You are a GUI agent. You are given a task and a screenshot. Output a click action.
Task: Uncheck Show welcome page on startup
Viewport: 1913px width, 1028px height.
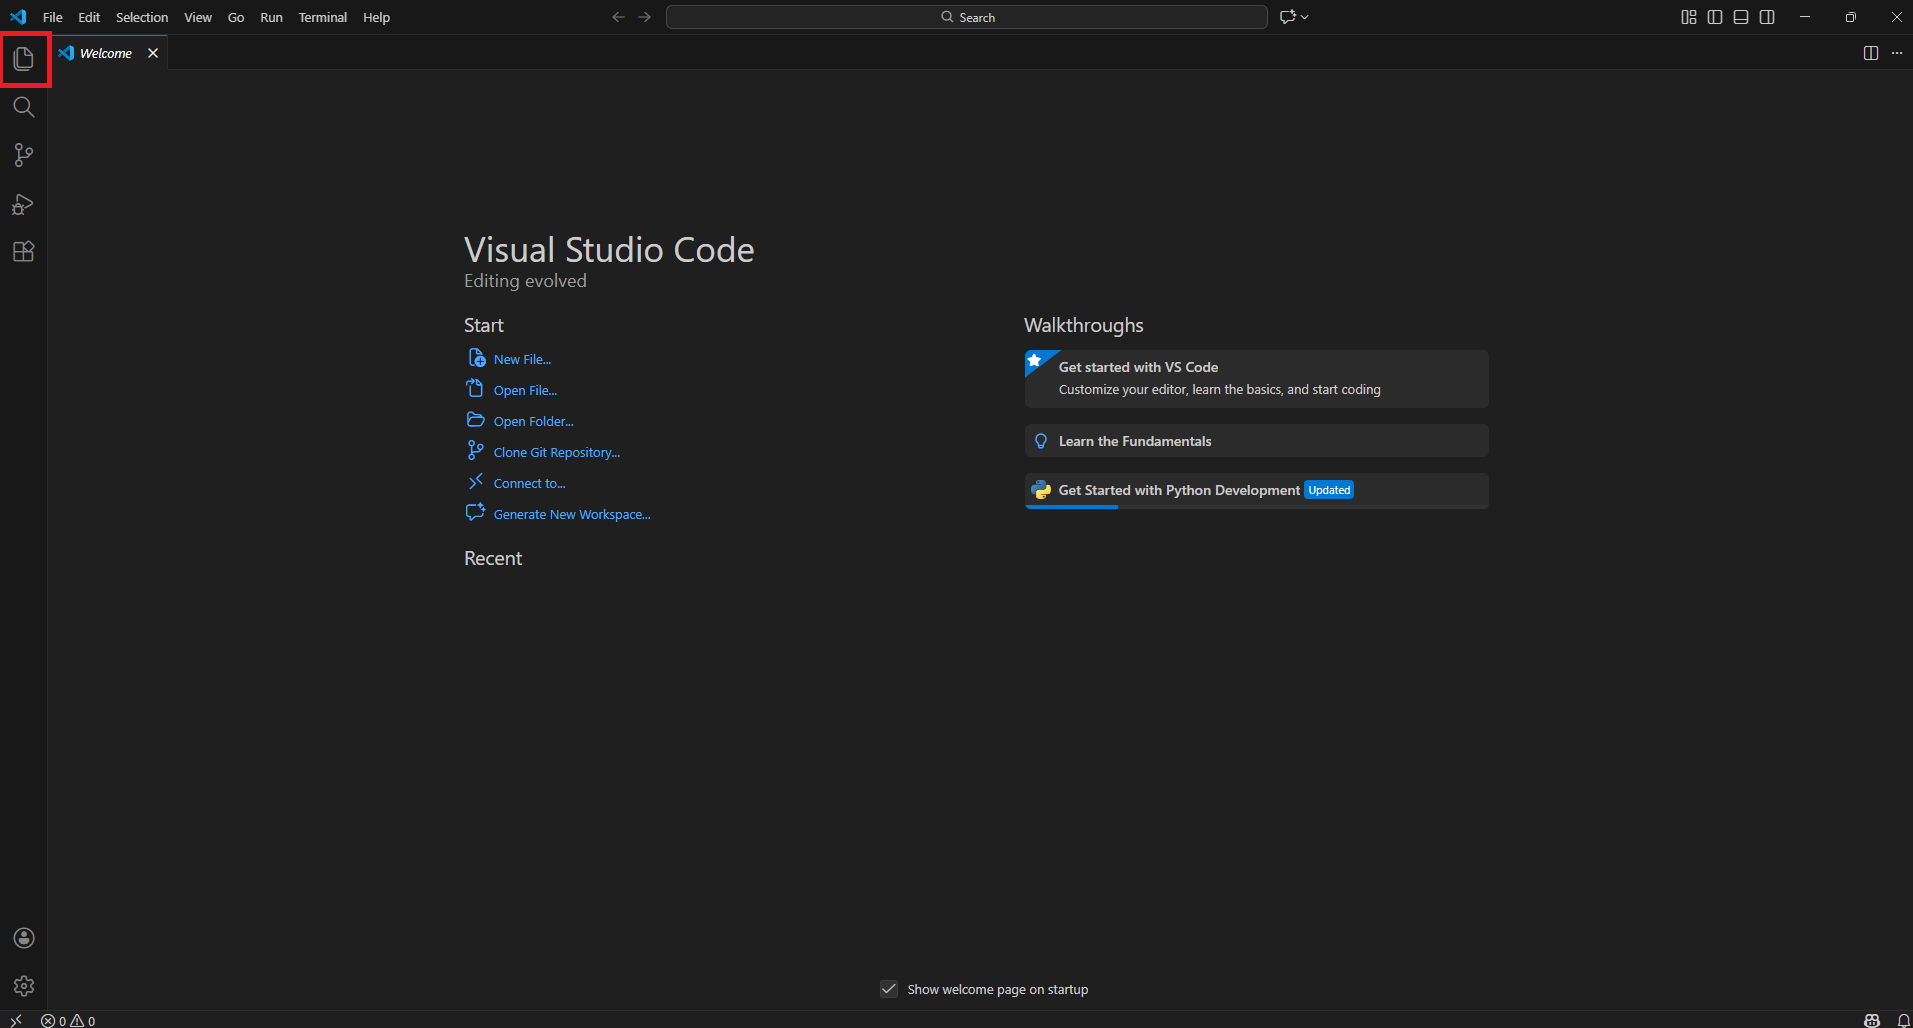click(x=889, y=989)
